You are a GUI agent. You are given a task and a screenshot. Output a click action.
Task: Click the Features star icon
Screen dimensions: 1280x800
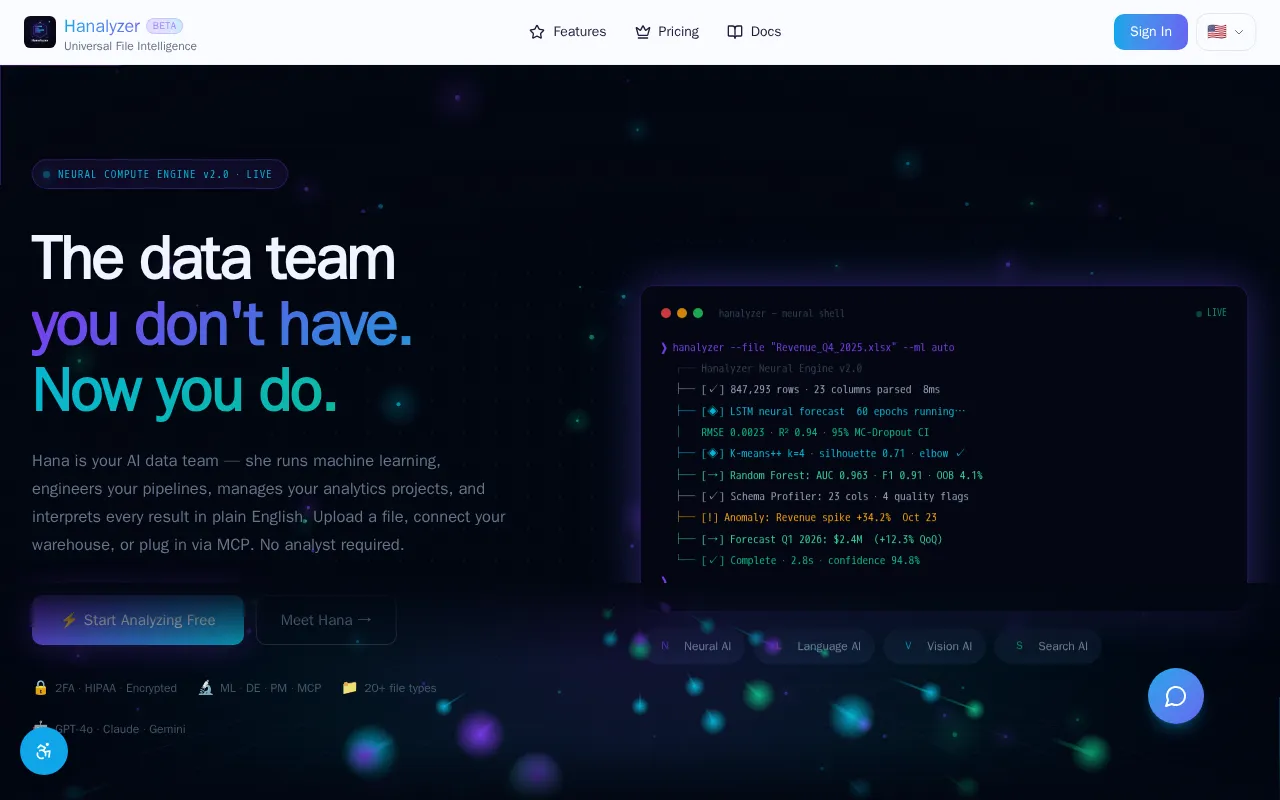coord(537,32)
